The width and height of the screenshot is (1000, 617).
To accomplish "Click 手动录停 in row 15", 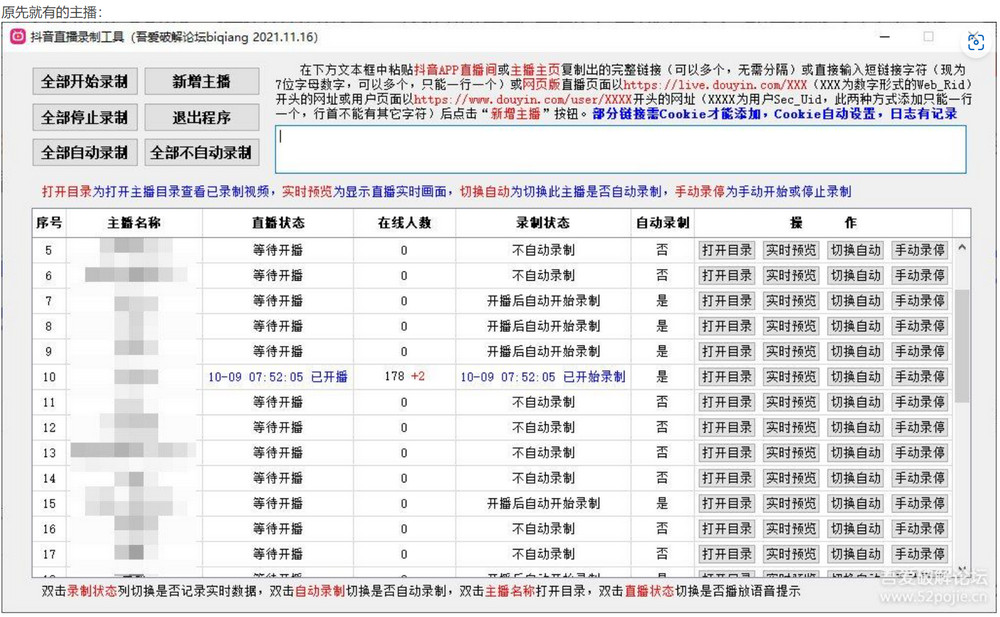I will pyautogui.click(x=920, y=503).
